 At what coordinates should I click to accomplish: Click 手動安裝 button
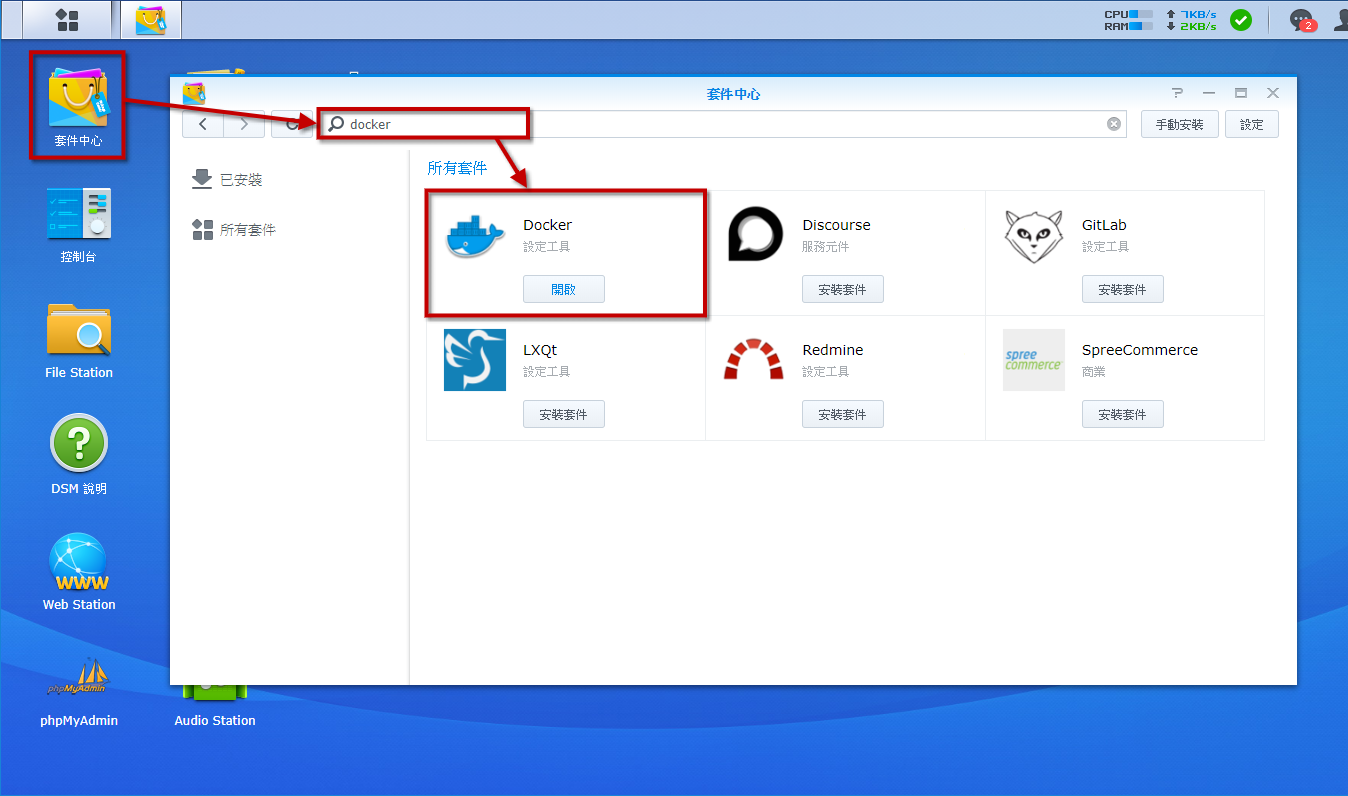coord(1180,124)
